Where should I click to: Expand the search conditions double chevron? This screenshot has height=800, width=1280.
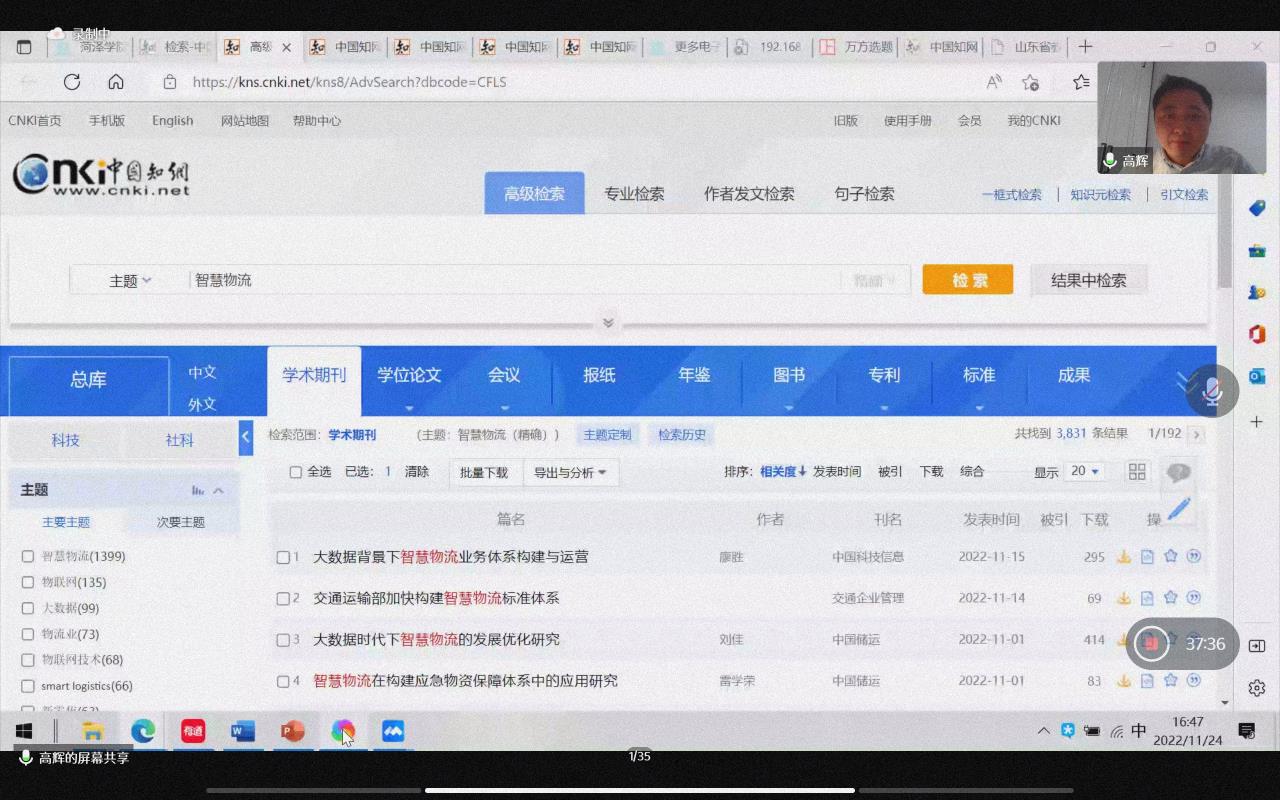click(x=608, y=323)
